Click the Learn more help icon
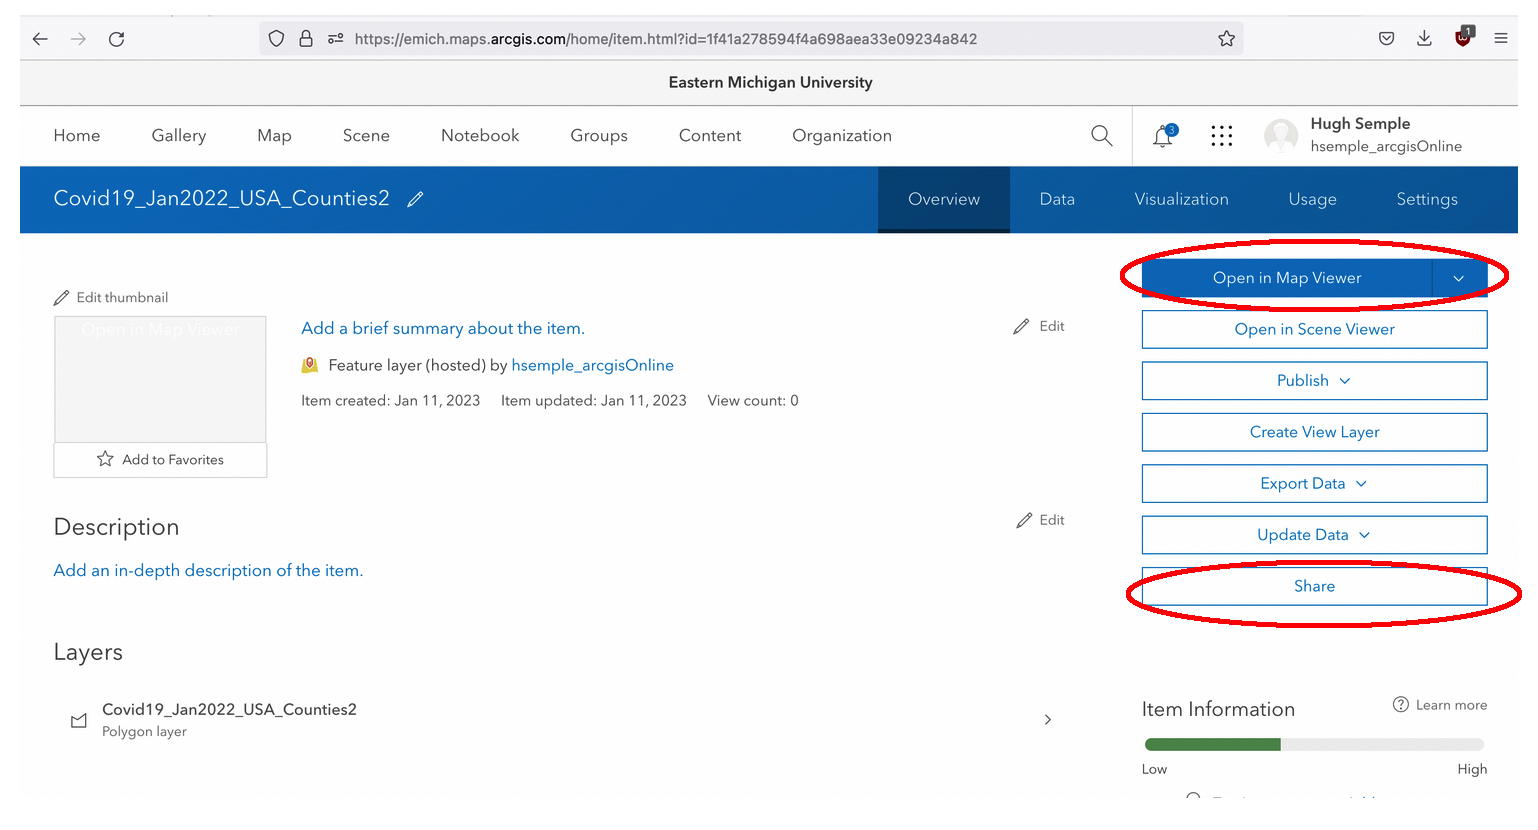This screenshot has width=1538, height=830. pos(1401,705)
